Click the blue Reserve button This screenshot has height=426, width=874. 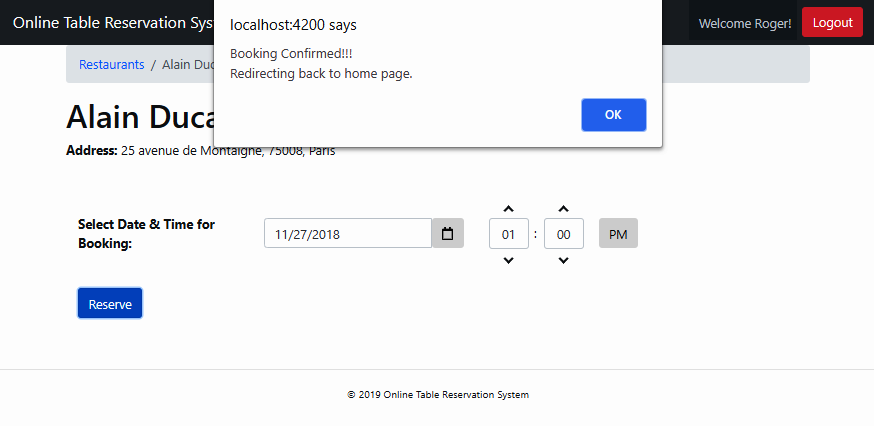tap(110, 304)
